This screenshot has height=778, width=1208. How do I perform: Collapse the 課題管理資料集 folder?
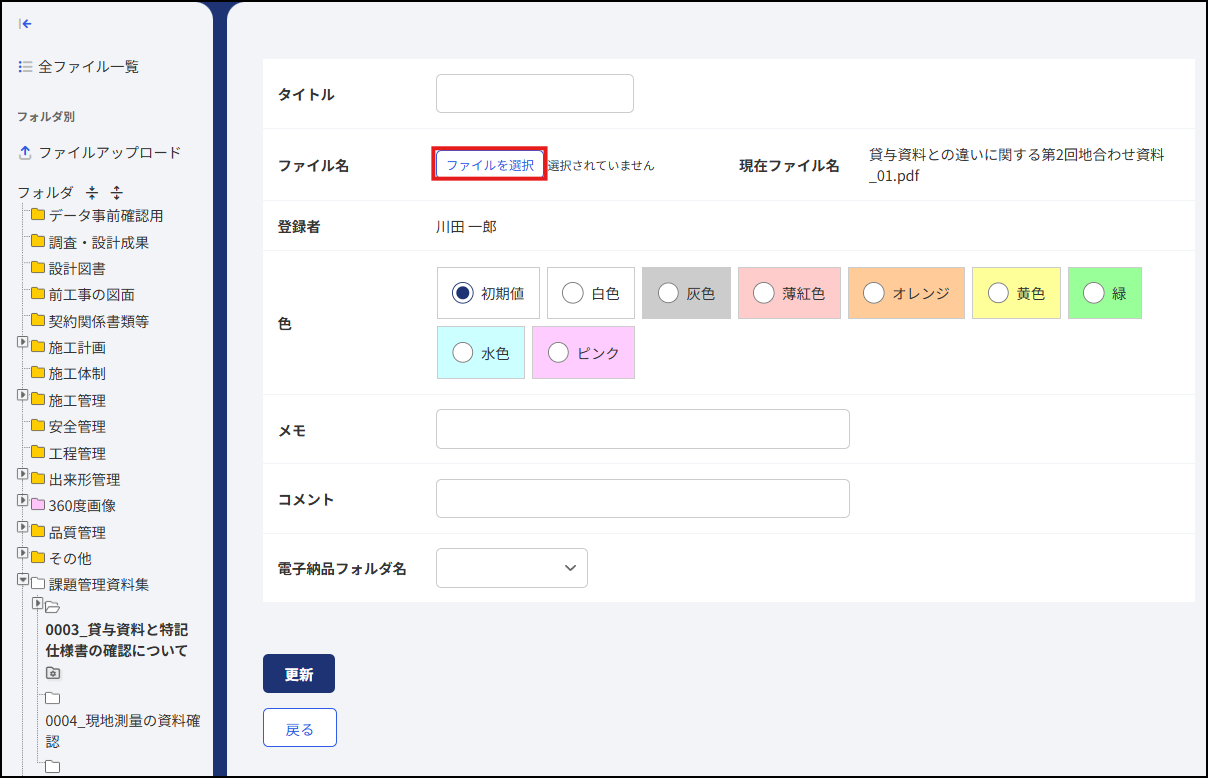click(23, 579)
